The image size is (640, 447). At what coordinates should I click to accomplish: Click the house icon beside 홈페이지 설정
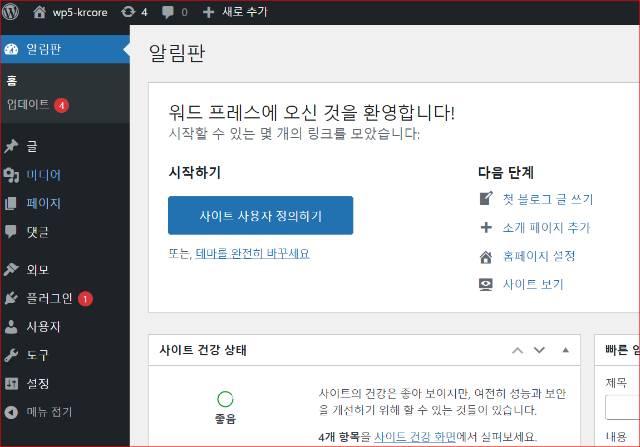(486, 257)
